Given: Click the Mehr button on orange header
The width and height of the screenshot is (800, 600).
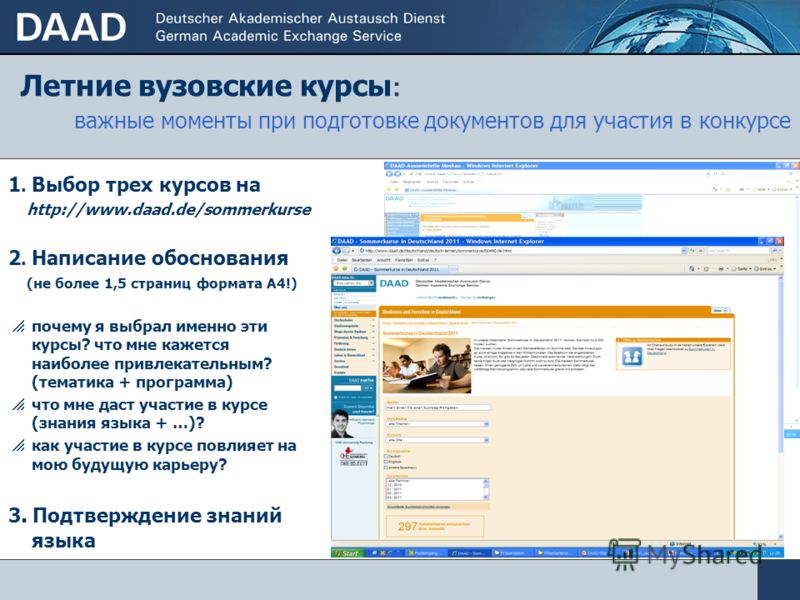Looking at the screenshot, I should (720, 310).
